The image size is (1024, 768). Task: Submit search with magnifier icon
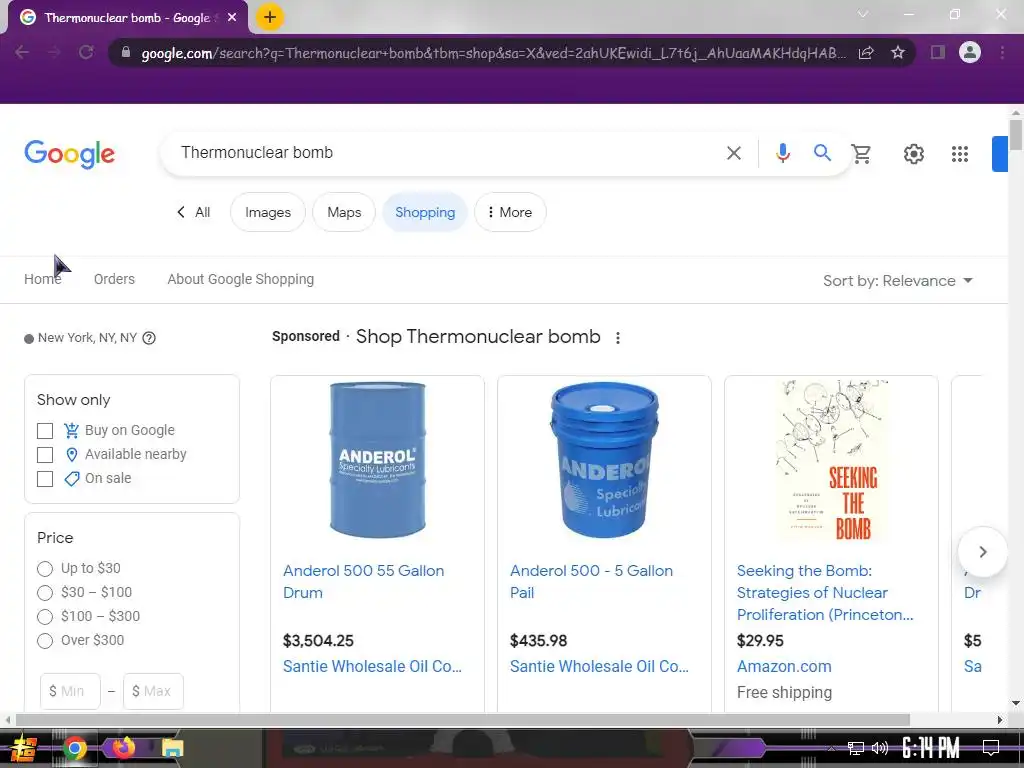822,153
